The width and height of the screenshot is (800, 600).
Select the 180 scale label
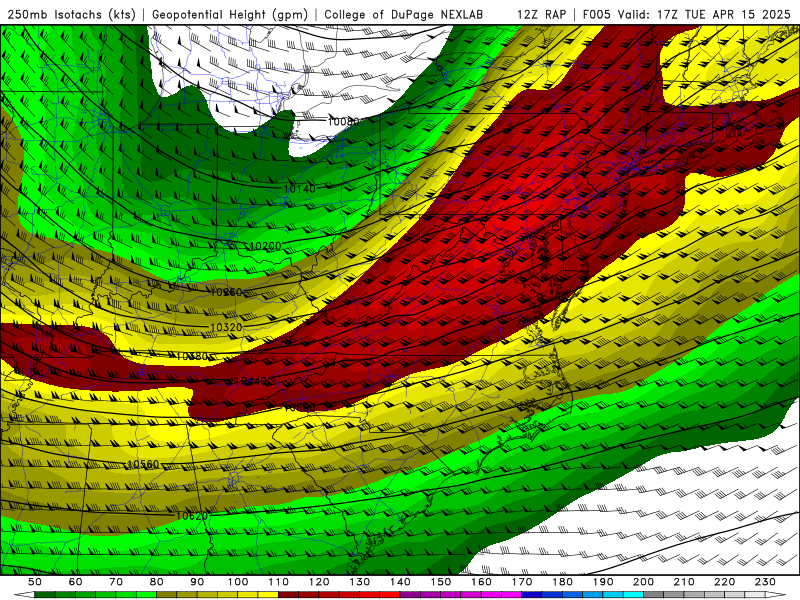pos(562,582)
